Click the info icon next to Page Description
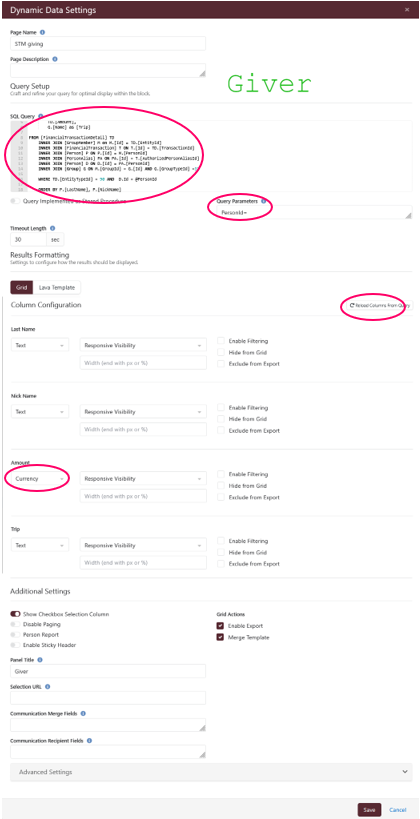 [55, 60]
